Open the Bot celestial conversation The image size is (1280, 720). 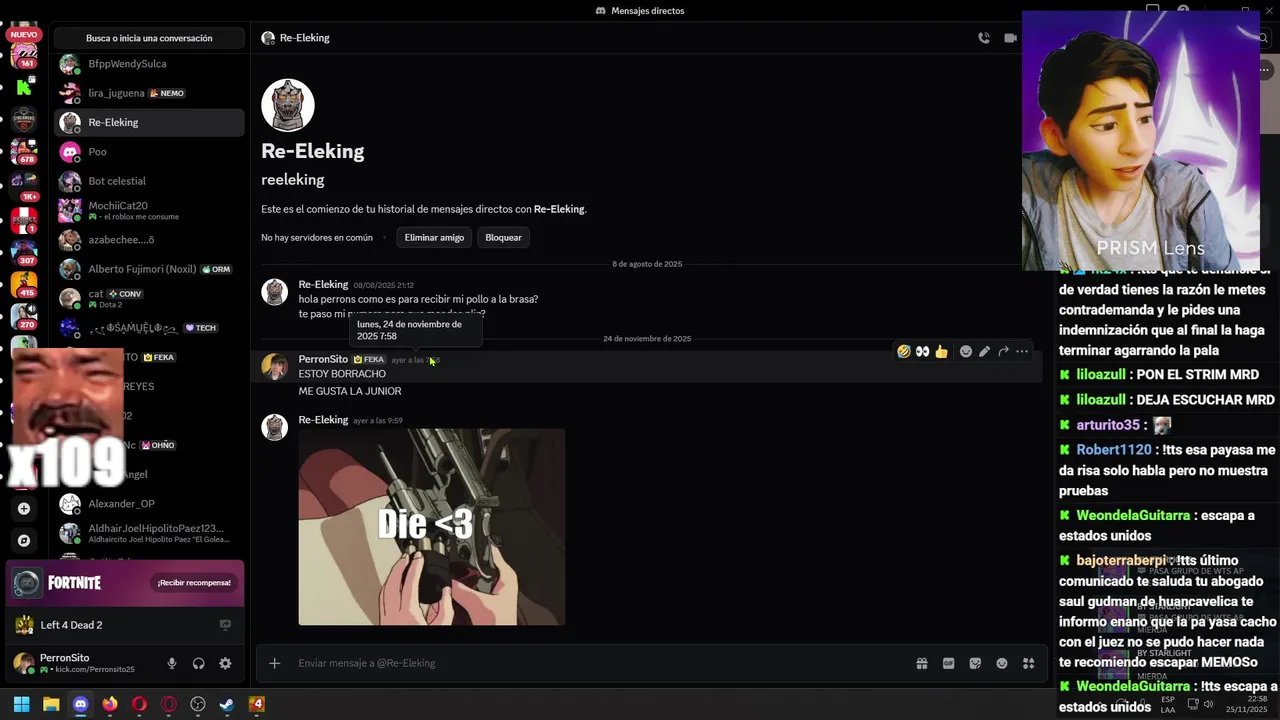point(149,181)
